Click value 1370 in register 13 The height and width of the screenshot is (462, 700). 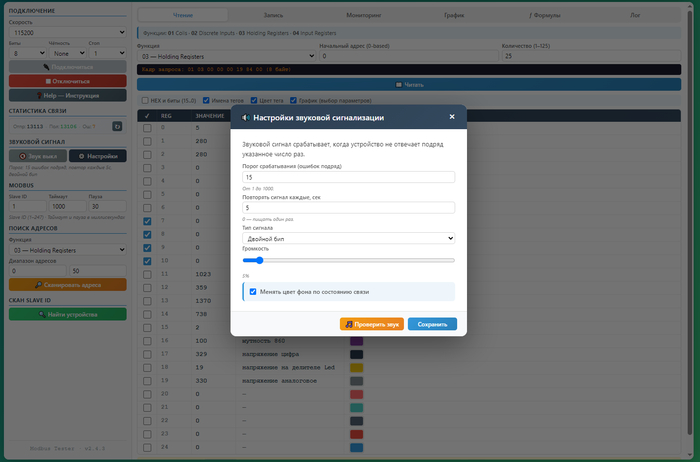(203, 301)
